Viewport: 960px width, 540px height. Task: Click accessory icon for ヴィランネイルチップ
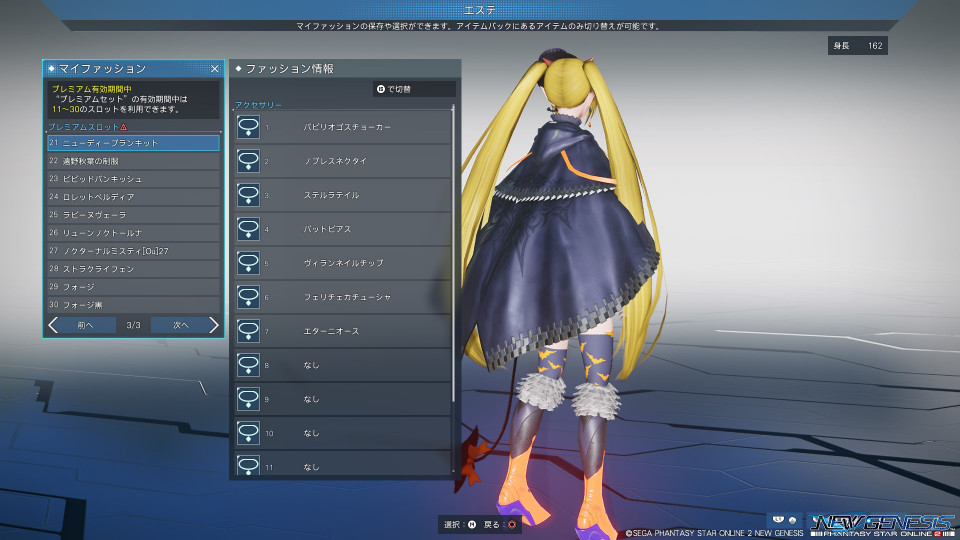248,263
